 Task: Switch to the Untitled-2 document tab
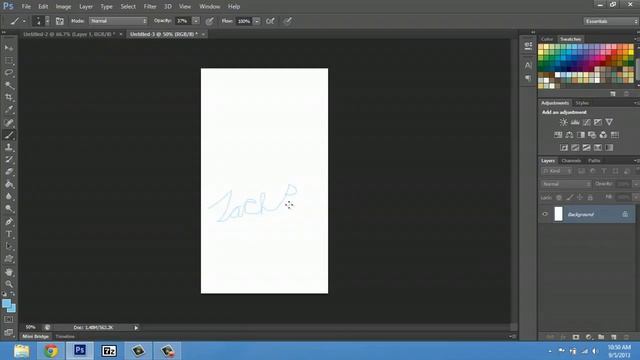[69, 34]
